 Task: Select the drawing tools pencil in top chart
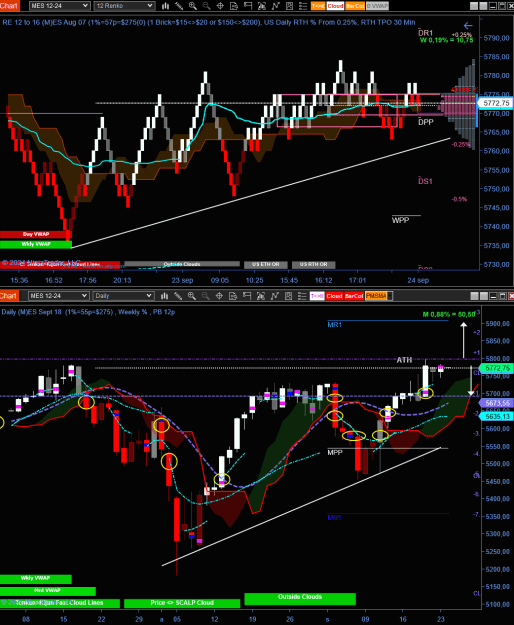(179, 6)
